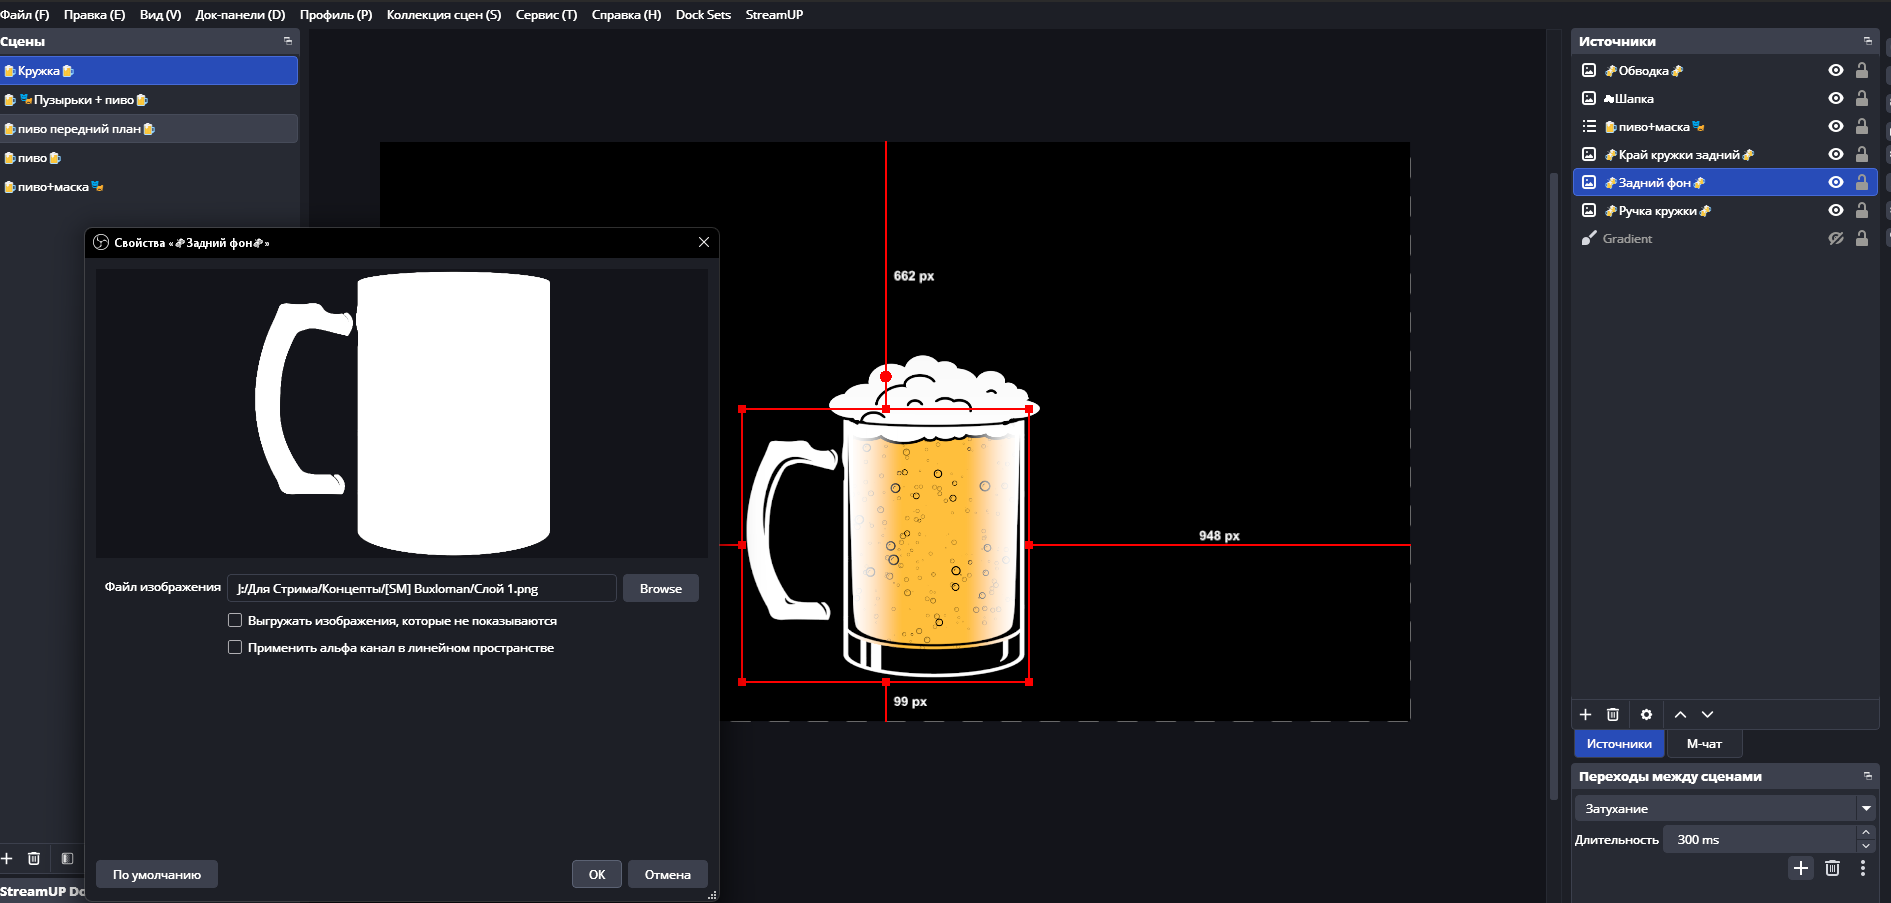Switch to the М-чат tab
1891x903 pixels.
(1704, 744)
